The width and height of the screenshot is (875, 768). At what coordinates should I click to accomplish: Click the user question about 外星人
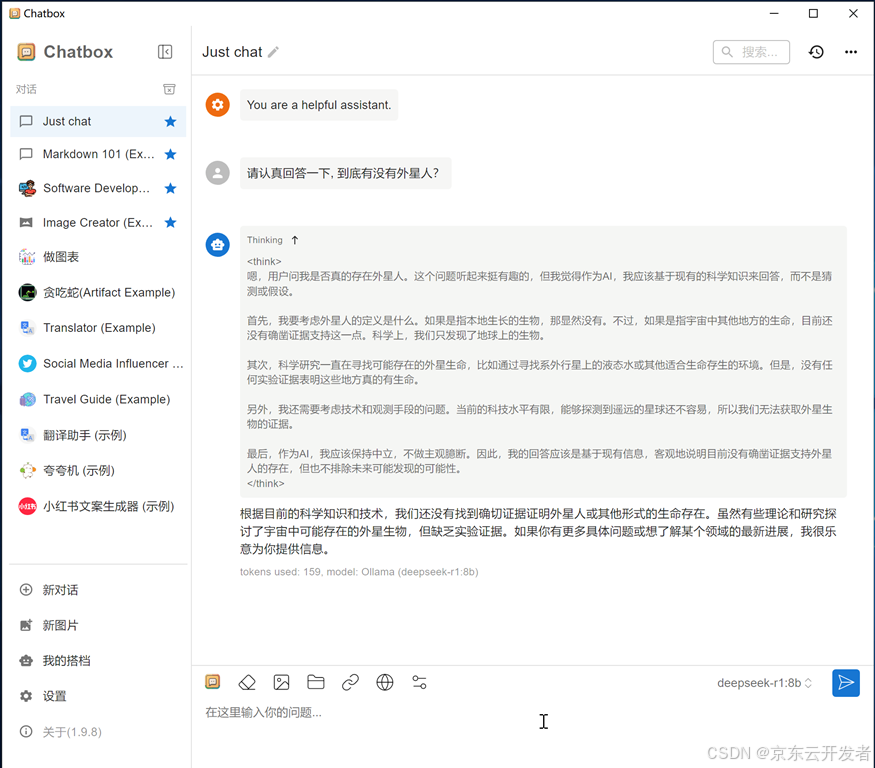[x=345, y=173]
